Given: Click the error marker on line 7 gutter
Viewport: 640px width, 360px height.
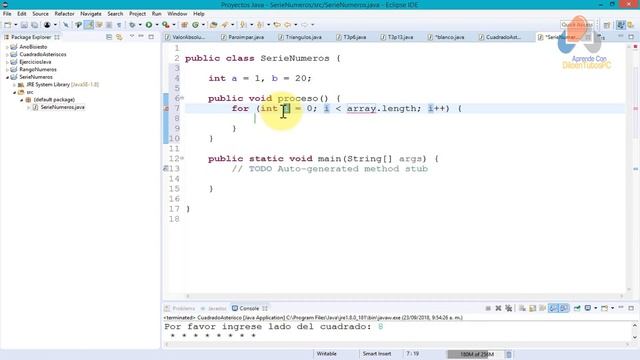Looking at the screenshot, I should [x=166, y=109].
